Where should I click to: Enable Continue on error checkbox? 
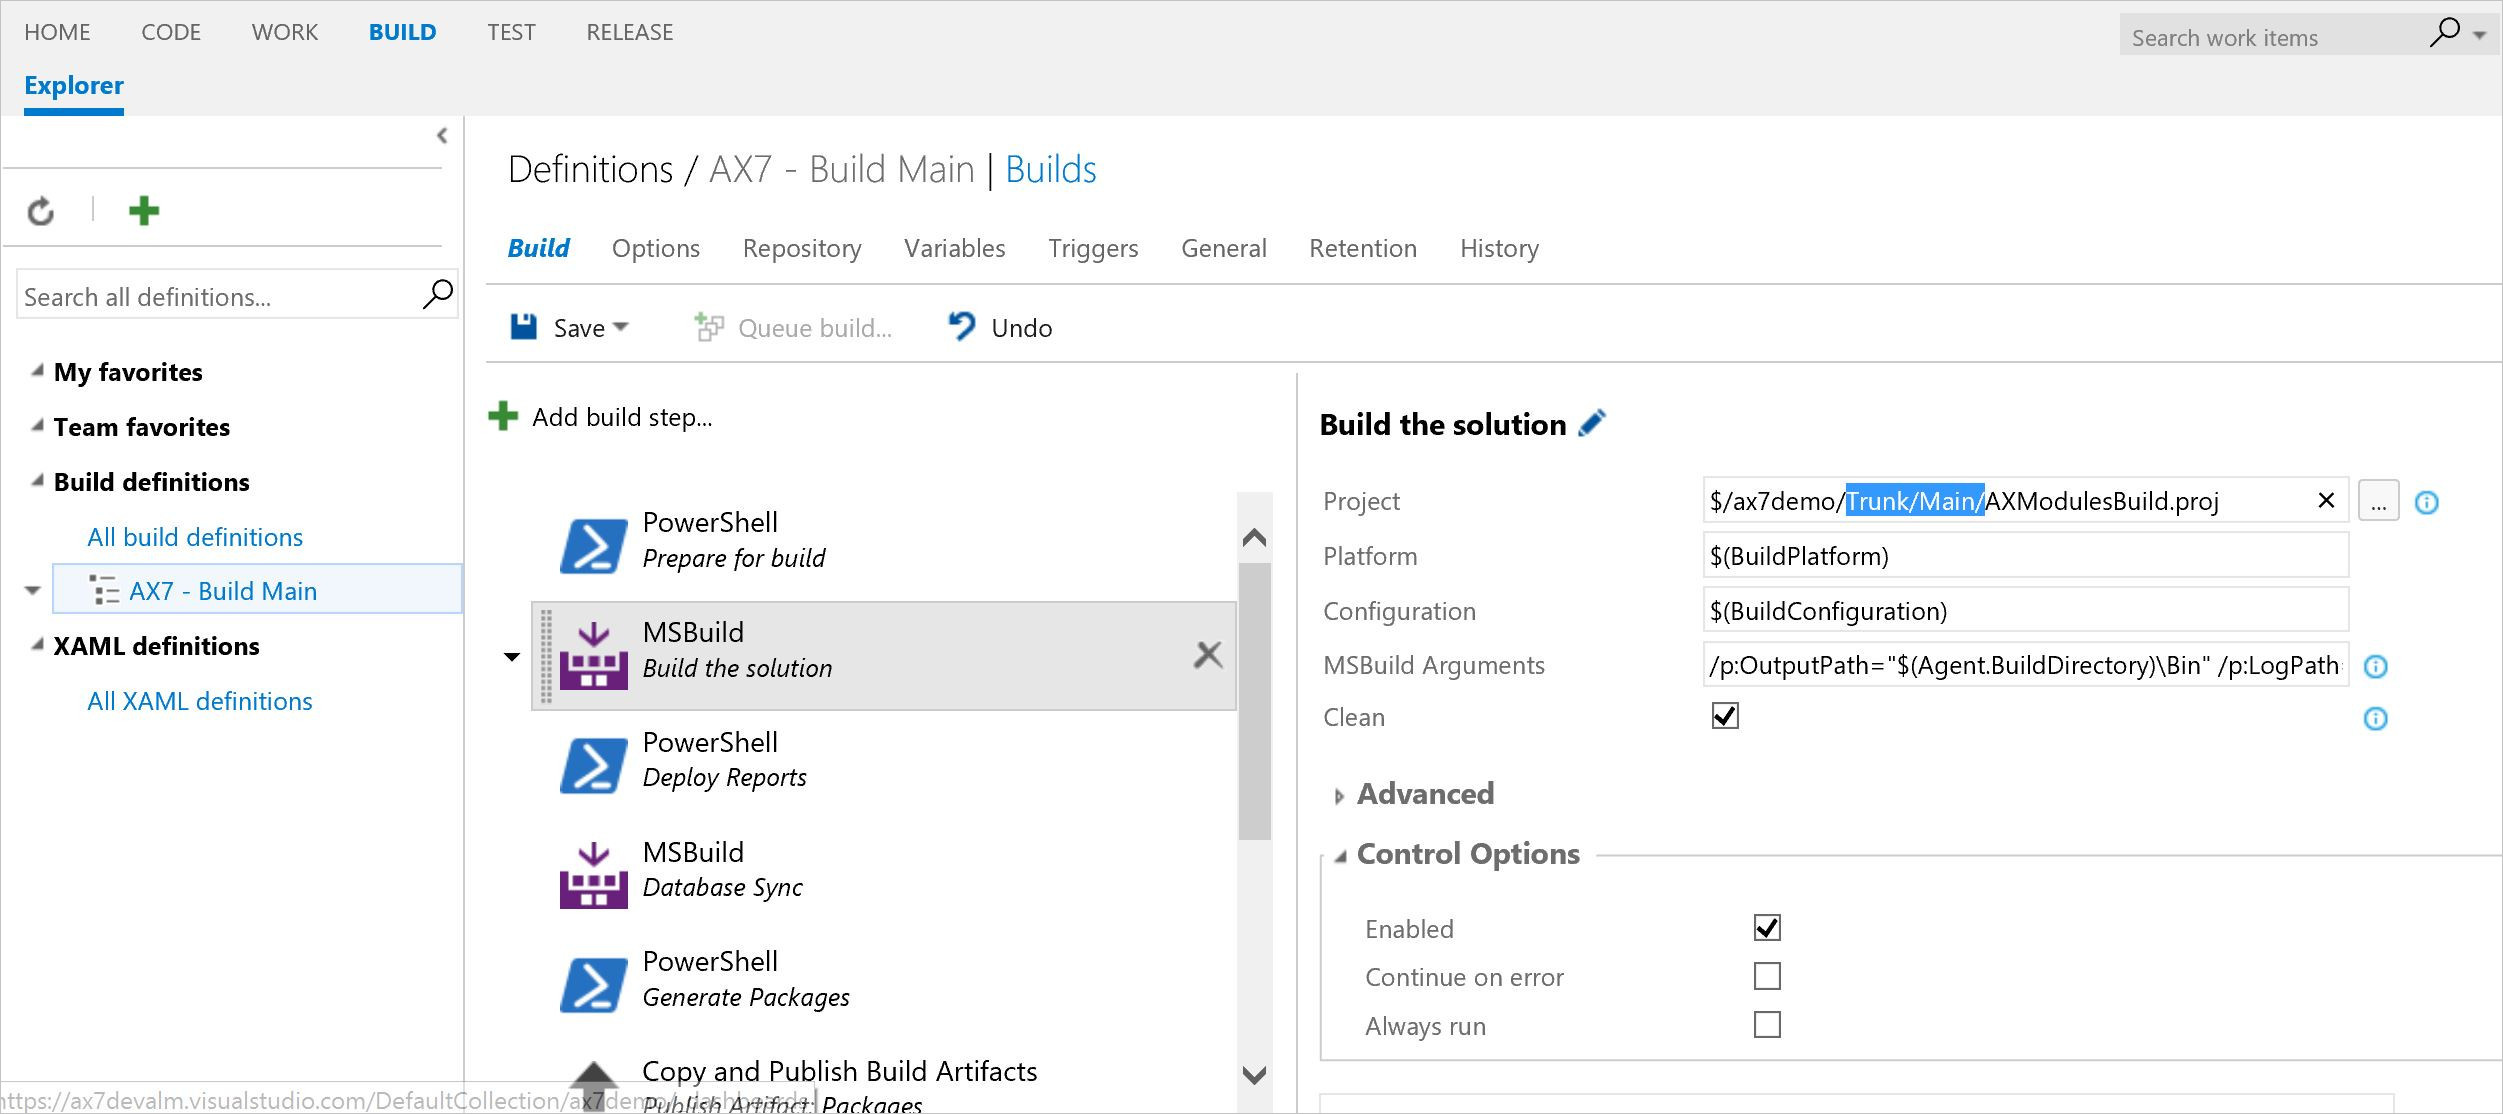(1767, 976)
